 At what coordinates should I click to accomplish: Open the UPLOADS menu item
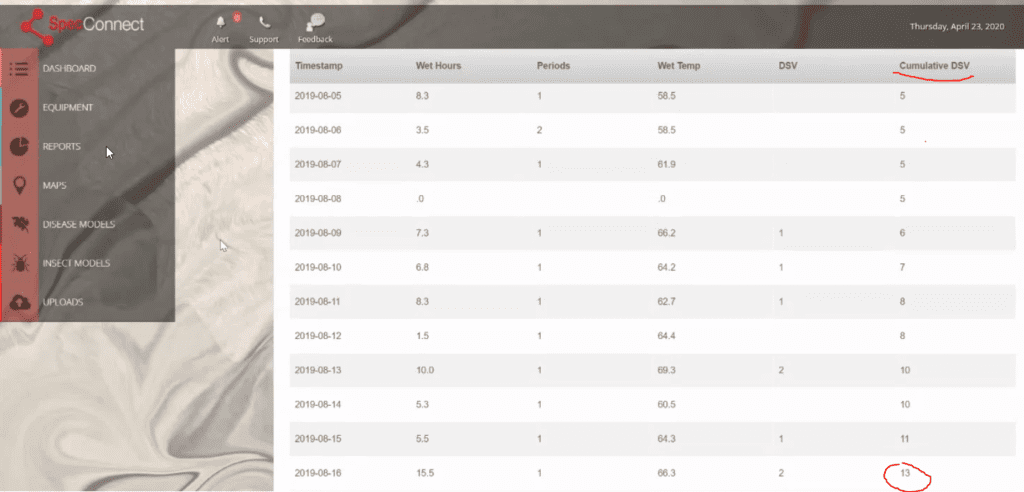(63, 303)
